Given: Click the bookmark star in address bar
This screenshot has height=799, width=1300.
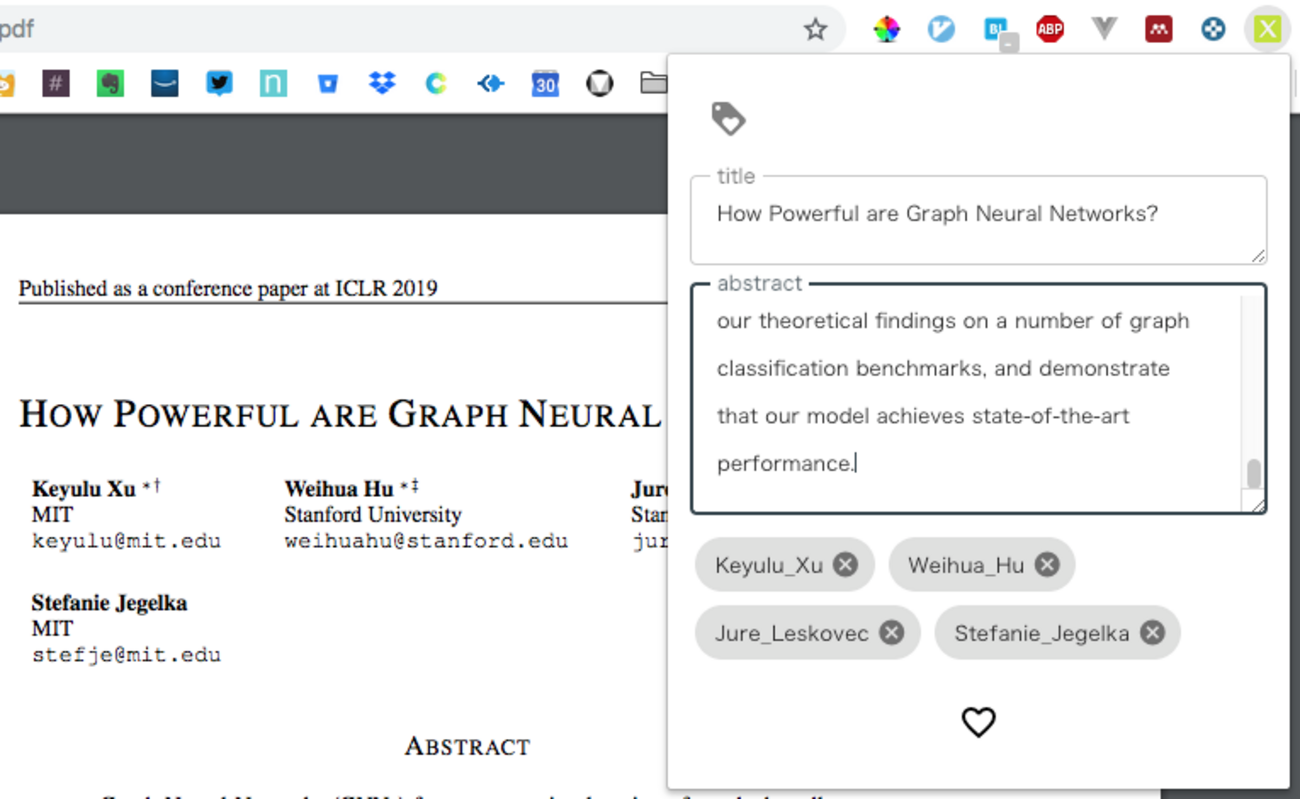Looking at the screenshot, I should [815, 29].
